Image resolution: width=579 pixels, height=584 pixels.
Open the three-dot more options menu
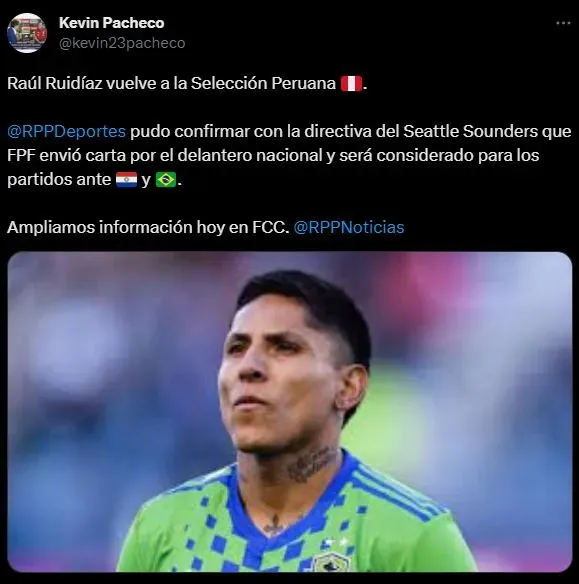coord(563,23)
